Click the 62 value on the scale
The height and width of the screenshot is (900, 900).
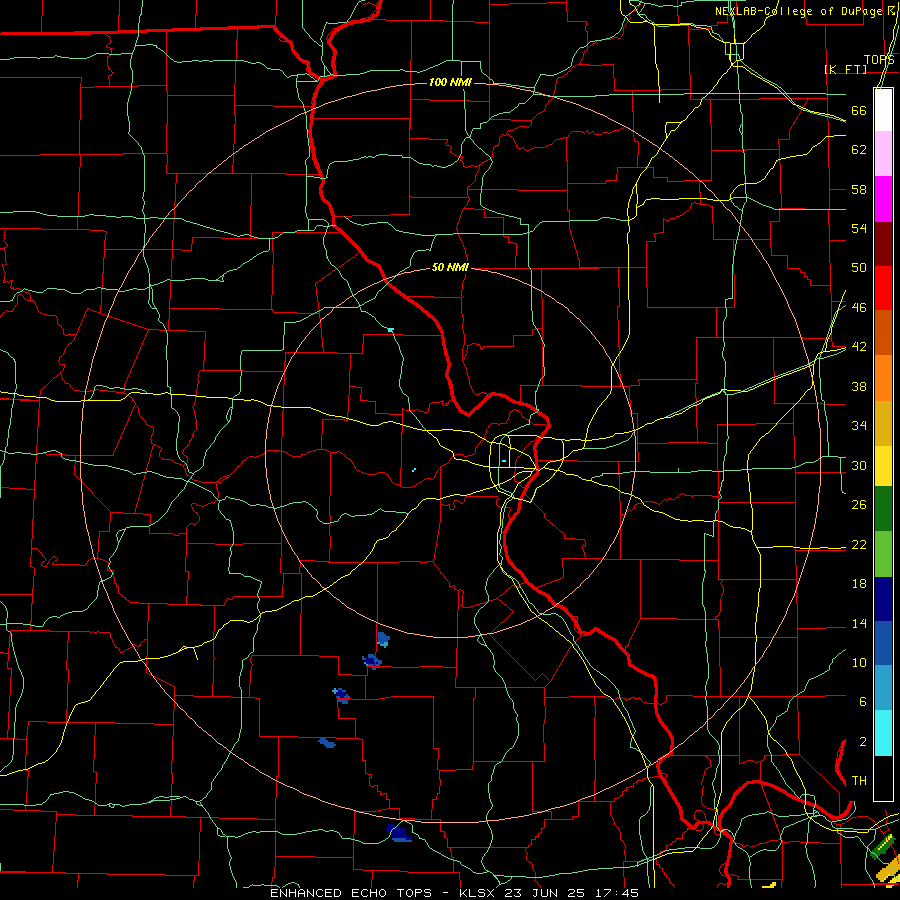pyautogui.click(x=859, y=150)
